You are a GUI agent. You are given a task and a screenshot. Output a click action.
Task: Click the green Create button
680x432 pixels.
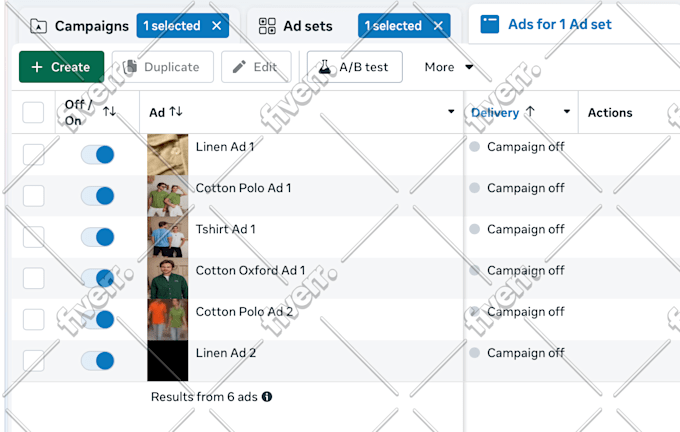pyautogui.click(x=62, y=67)
